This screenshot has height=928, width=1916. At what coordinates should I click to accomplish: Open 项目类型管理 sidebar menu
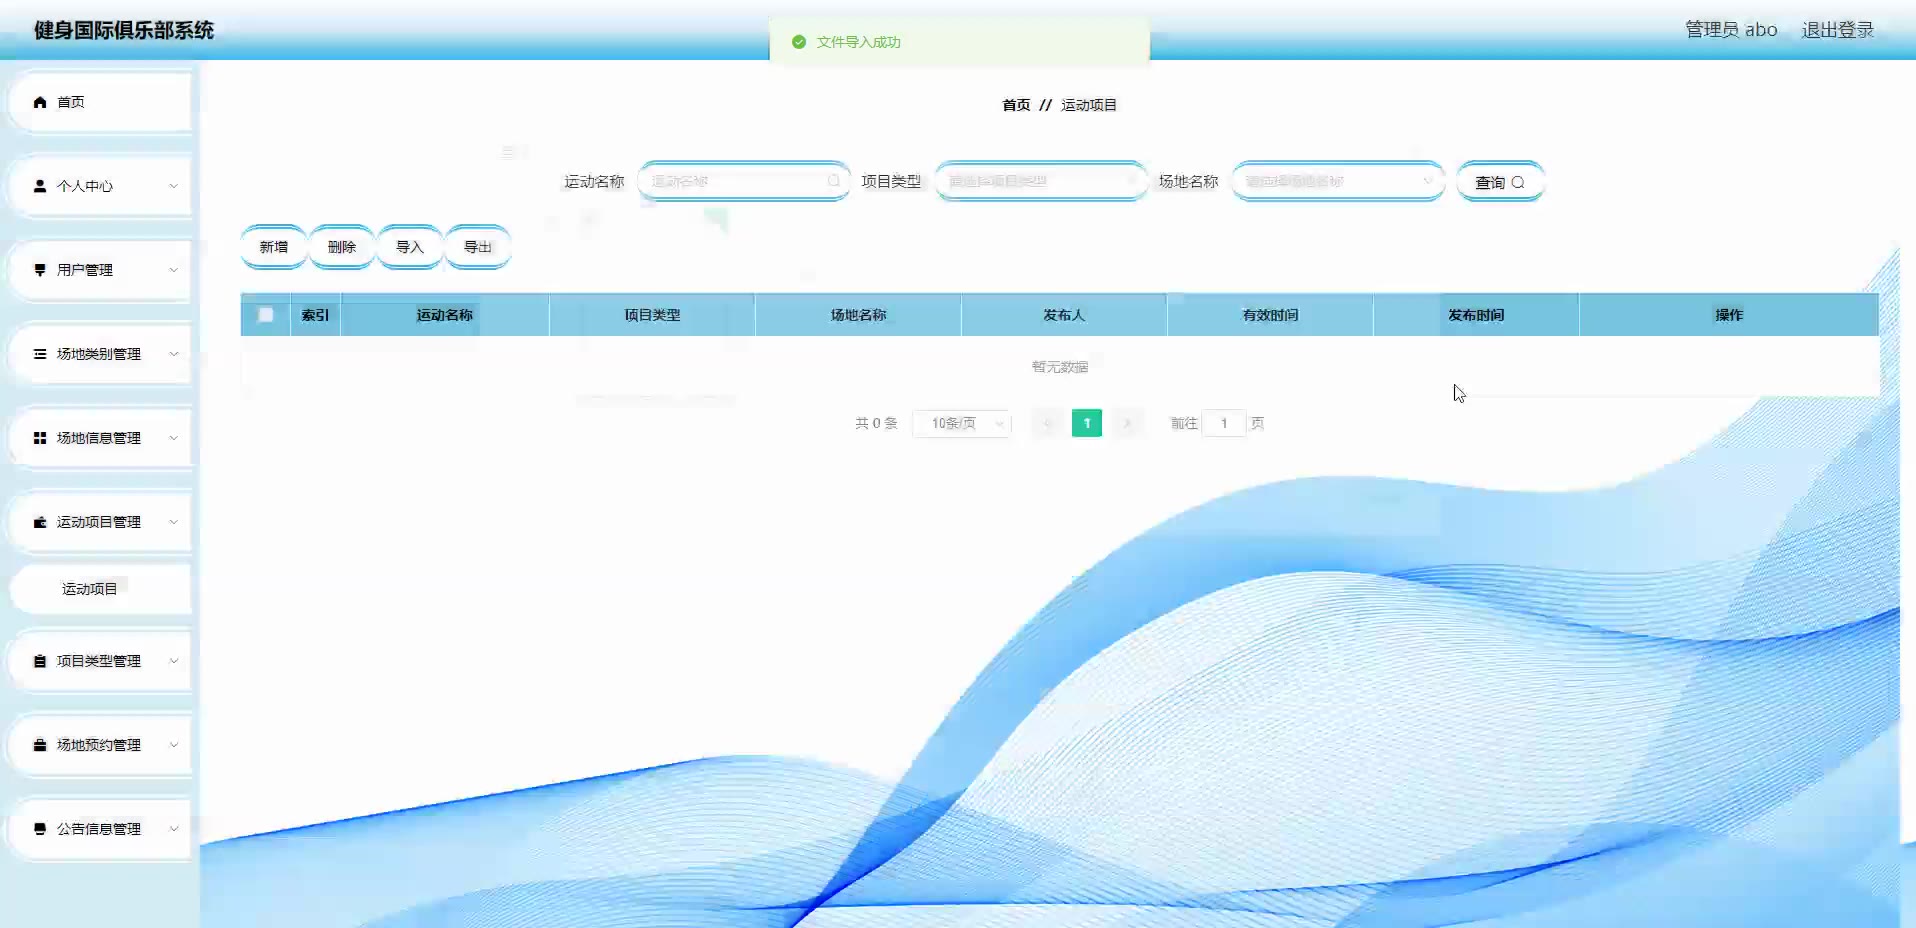[100, 661]
